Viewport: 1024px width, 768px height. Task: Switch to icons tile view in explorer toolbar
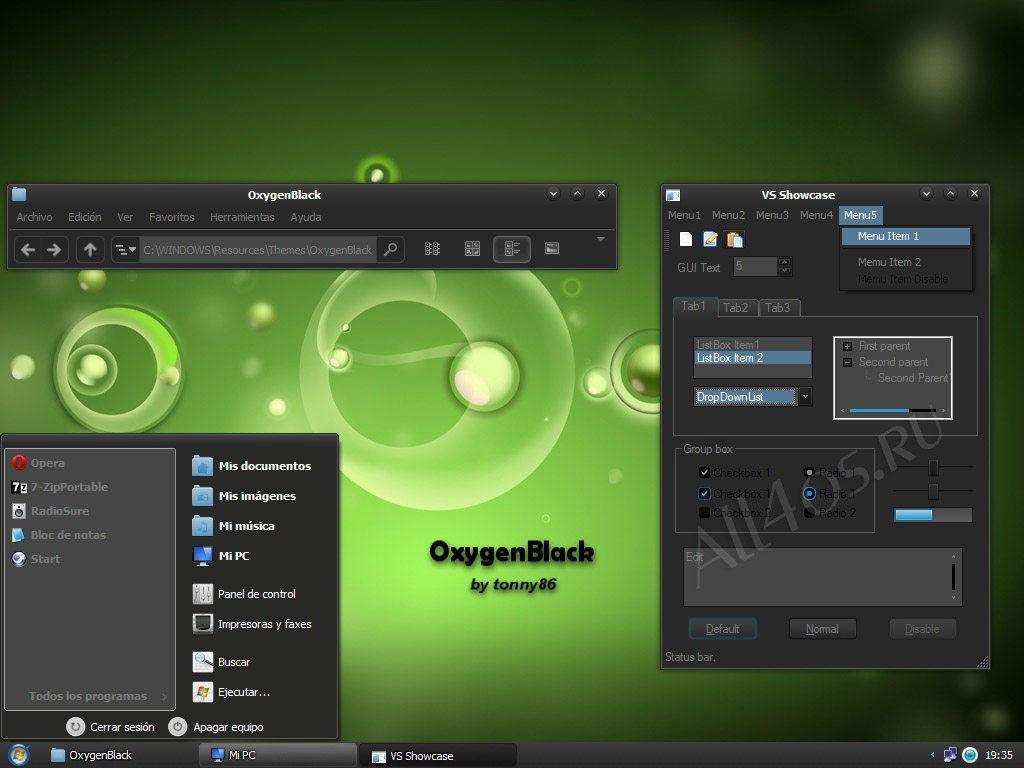click(472, 249)
